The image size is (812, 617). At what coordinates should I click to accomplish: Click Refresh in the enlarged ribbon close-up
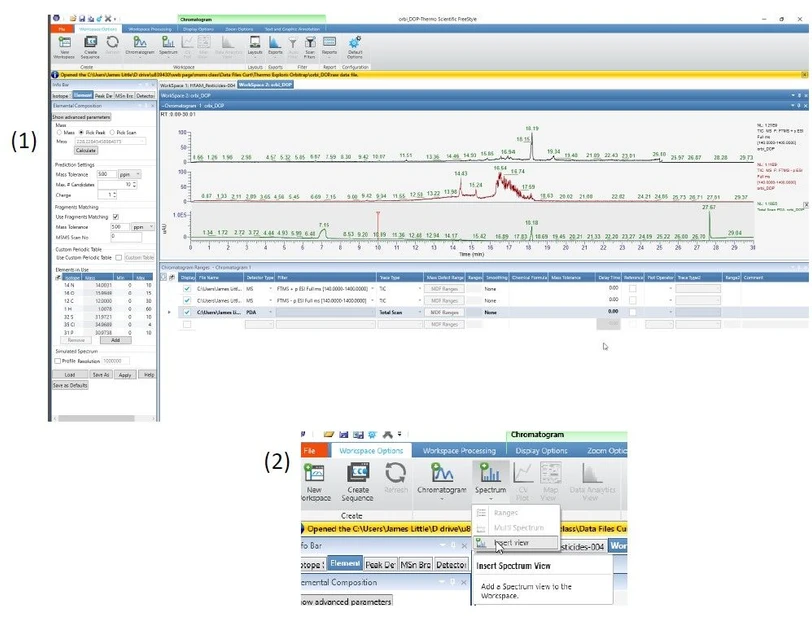point(396,479)
